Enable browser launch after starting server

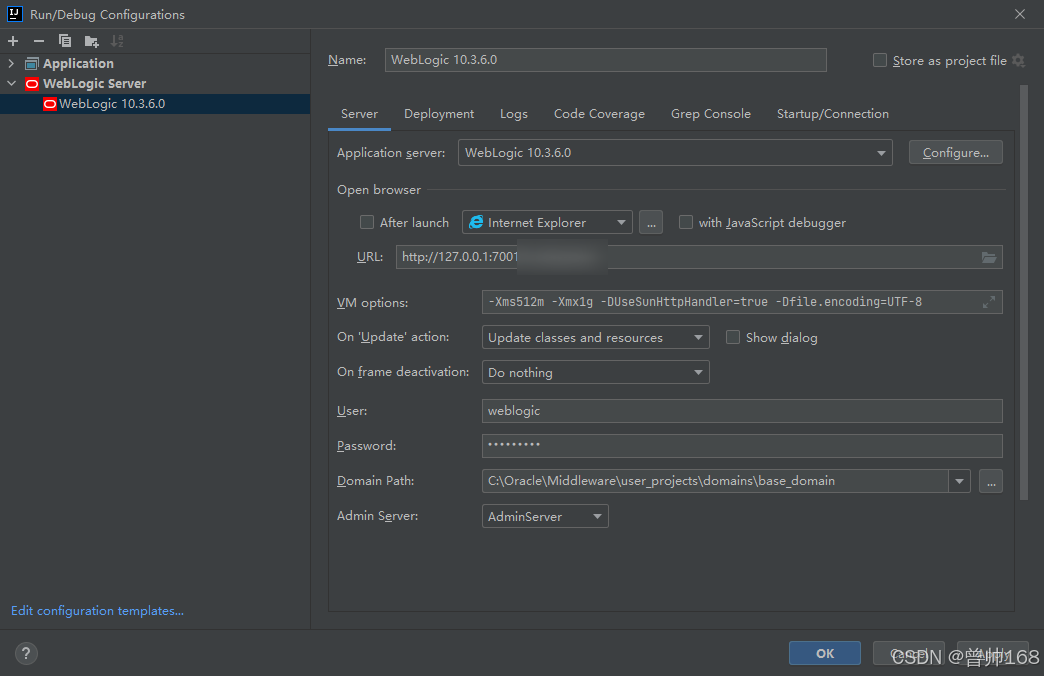(367, 222)
